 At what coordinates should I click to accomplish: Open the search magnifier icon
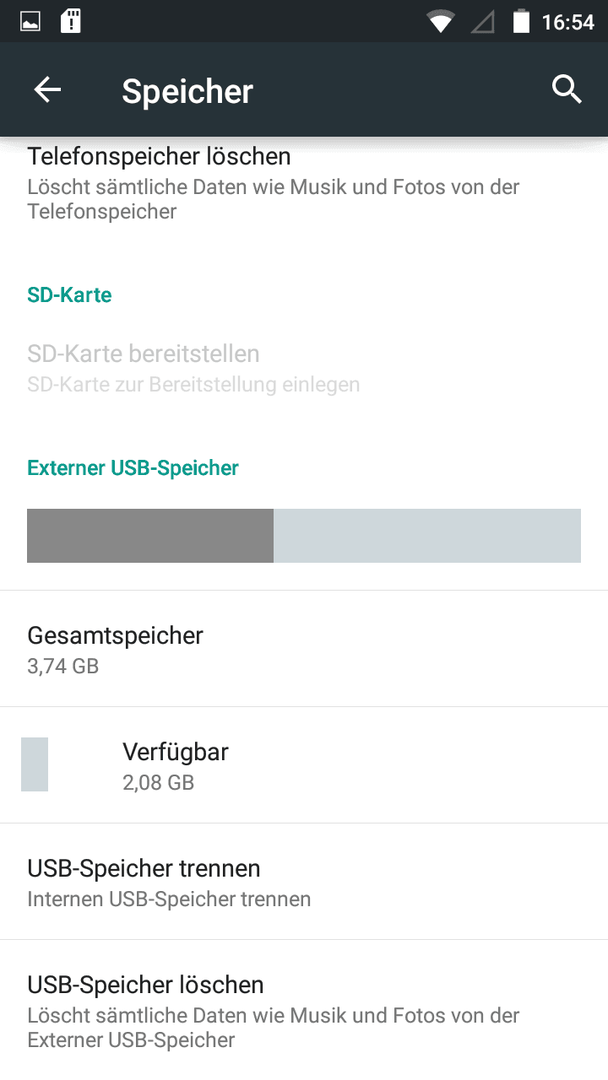[x=567, y=90]
